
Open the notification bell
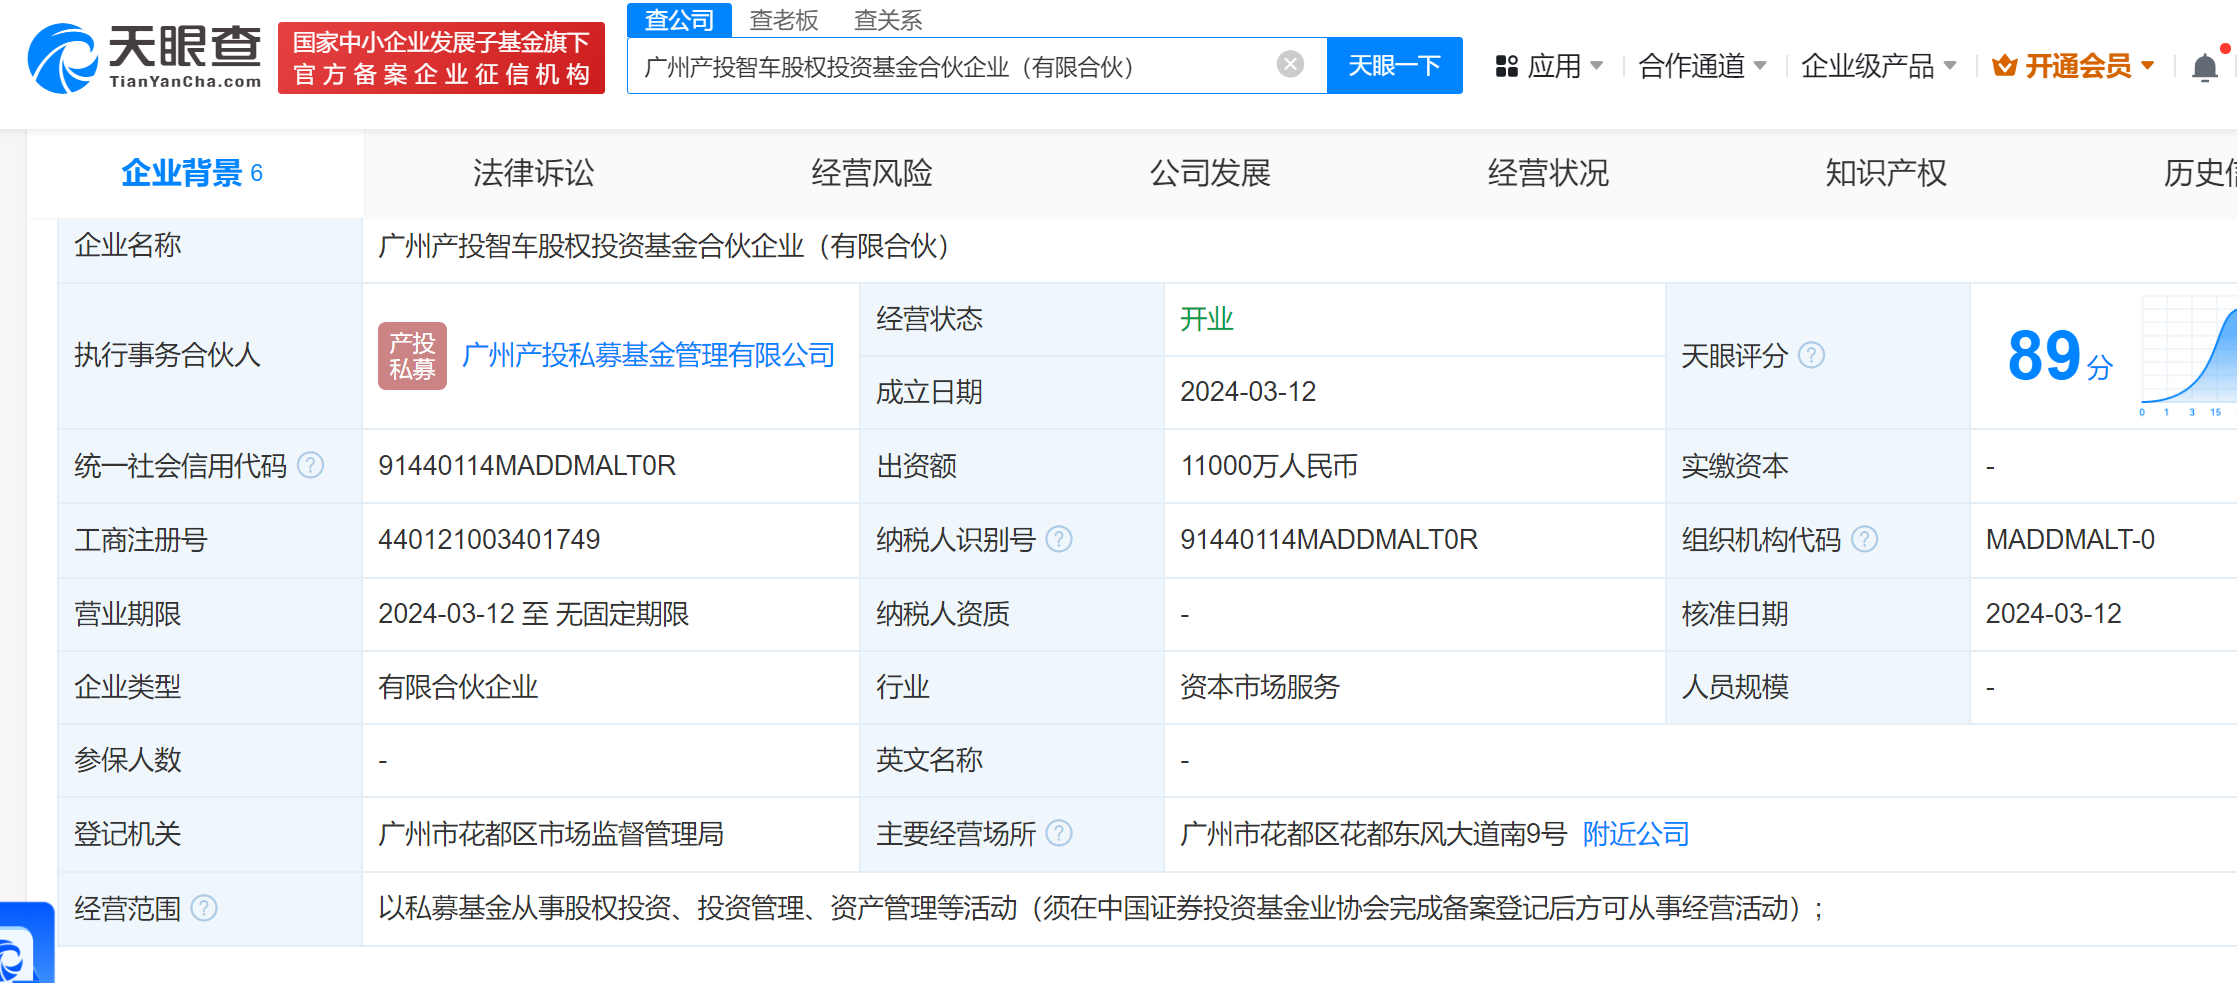point(2204,67)
